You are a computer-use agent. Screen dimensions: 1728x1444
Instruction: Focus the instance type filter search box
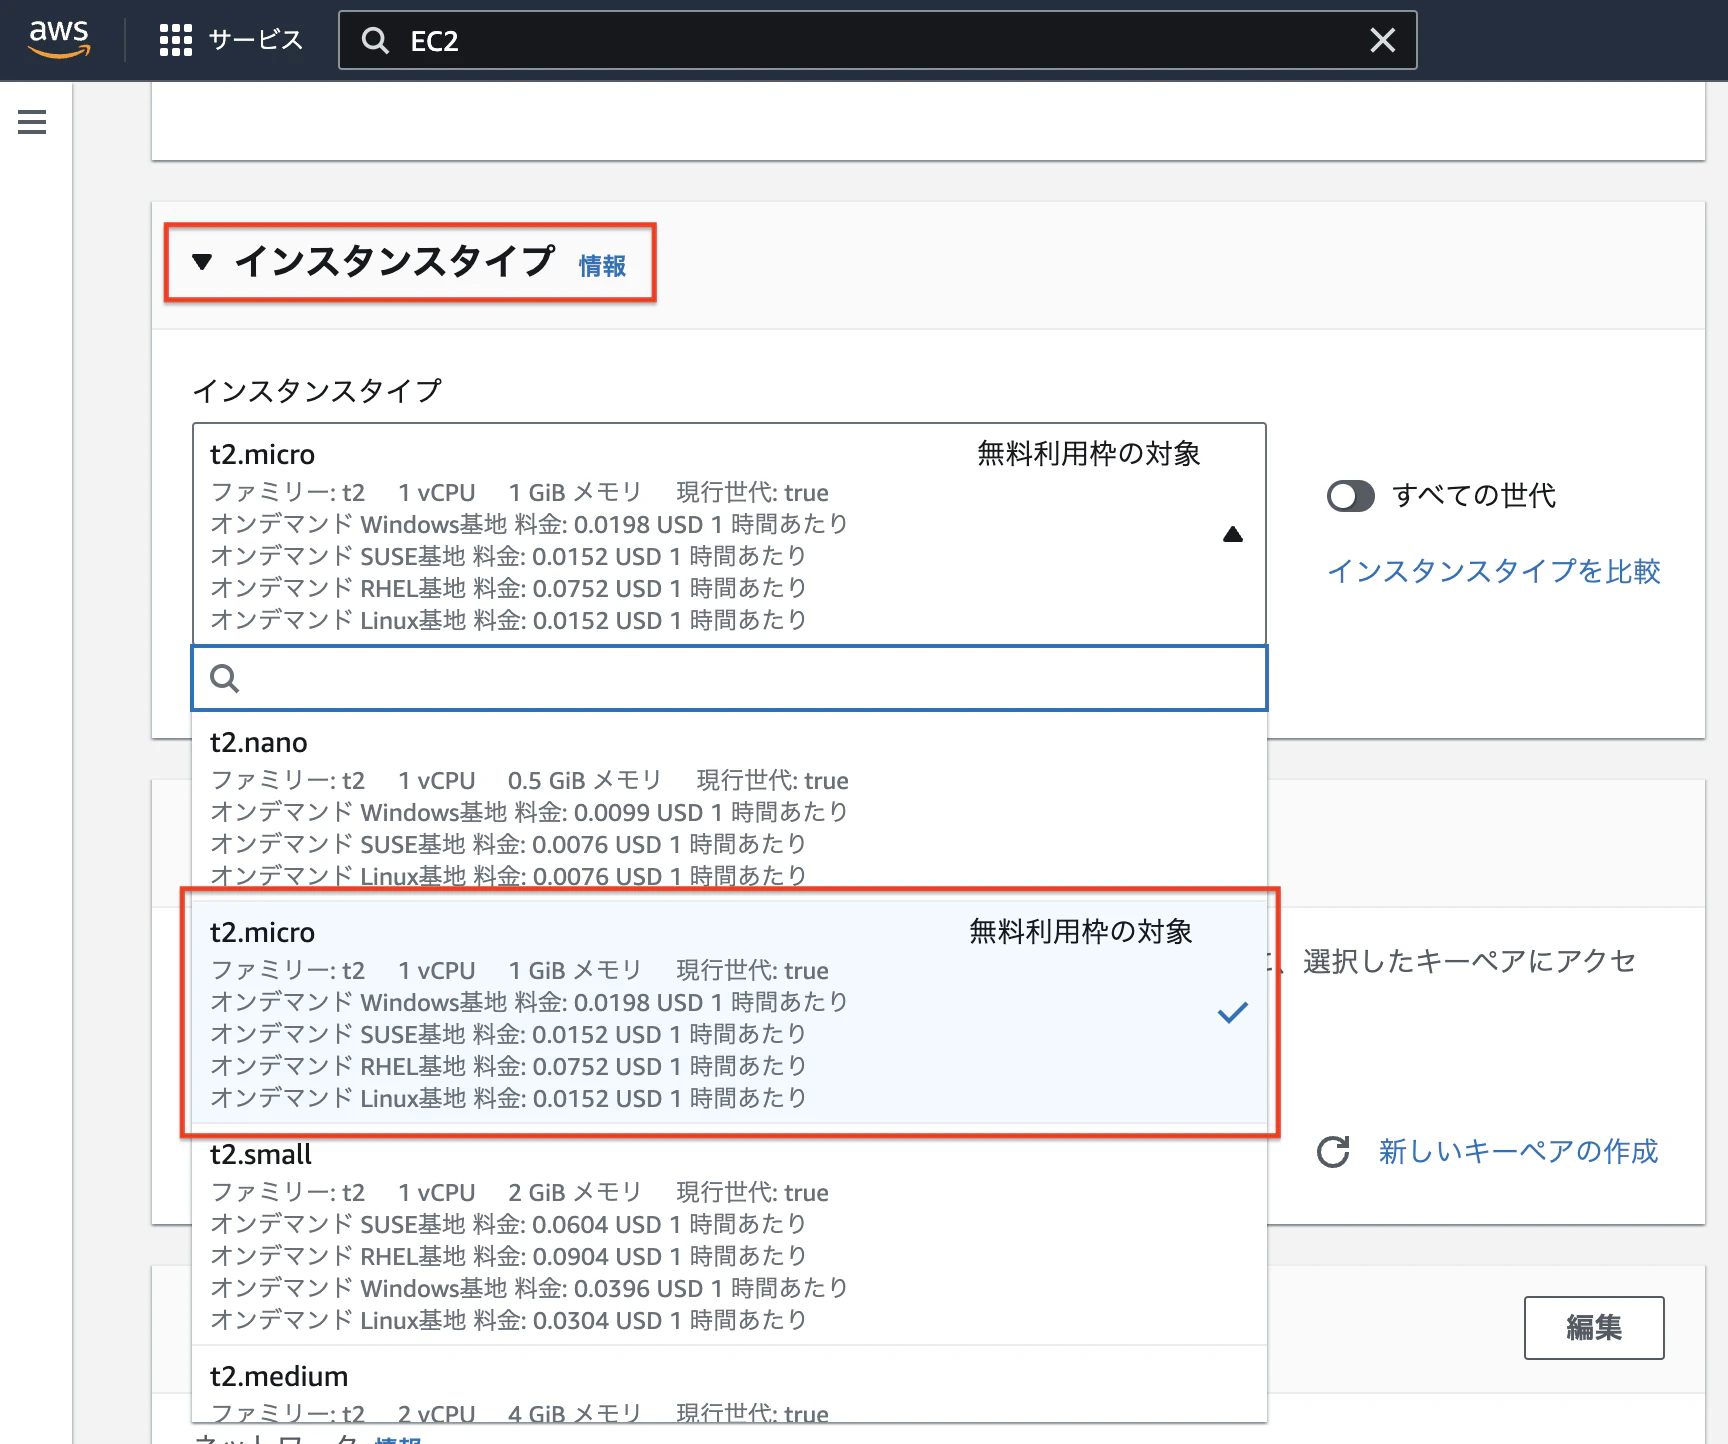[x=729, y=678]
